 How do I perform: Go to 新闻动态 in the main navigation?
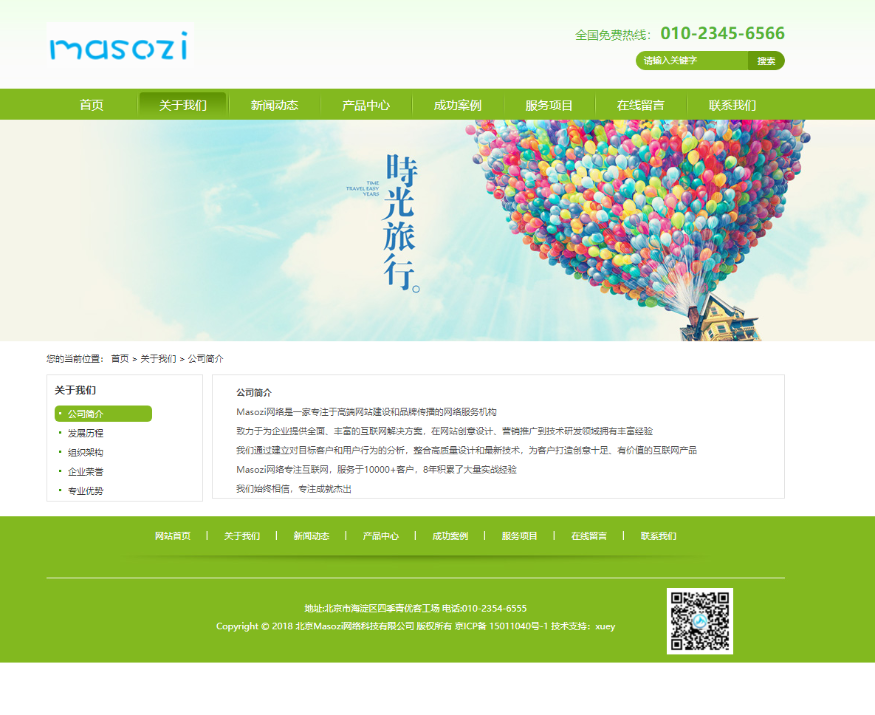275,105
